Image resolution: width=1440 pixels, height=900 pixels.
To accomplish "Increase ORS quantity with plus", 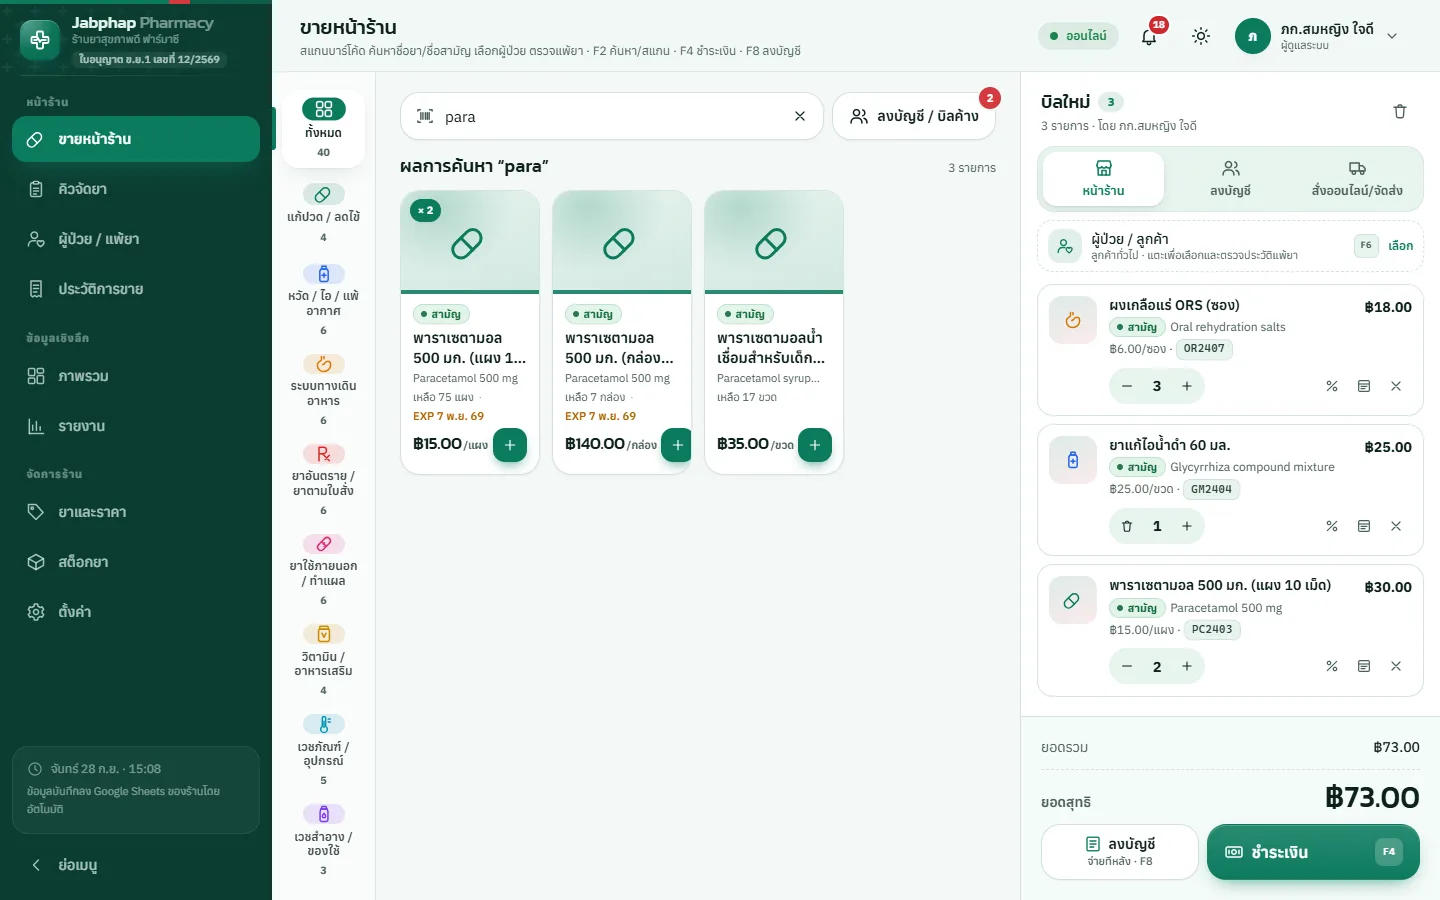I will pyautogui.click(x=1187, y=386).
